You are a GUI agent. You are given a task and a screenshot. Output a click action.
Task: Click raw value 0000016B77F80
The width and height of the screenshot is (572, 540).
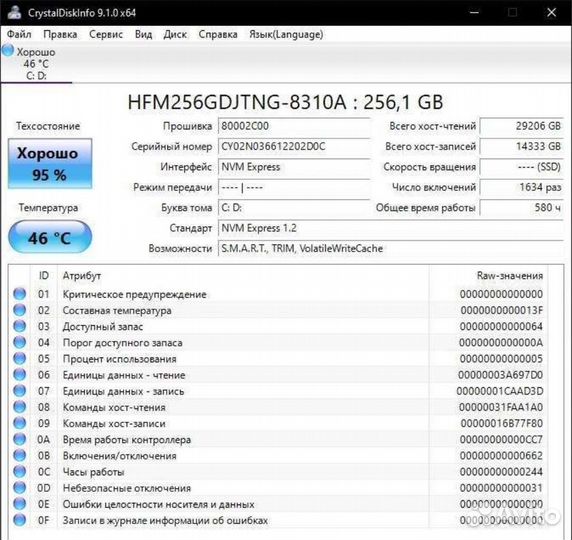coord(502,424)
